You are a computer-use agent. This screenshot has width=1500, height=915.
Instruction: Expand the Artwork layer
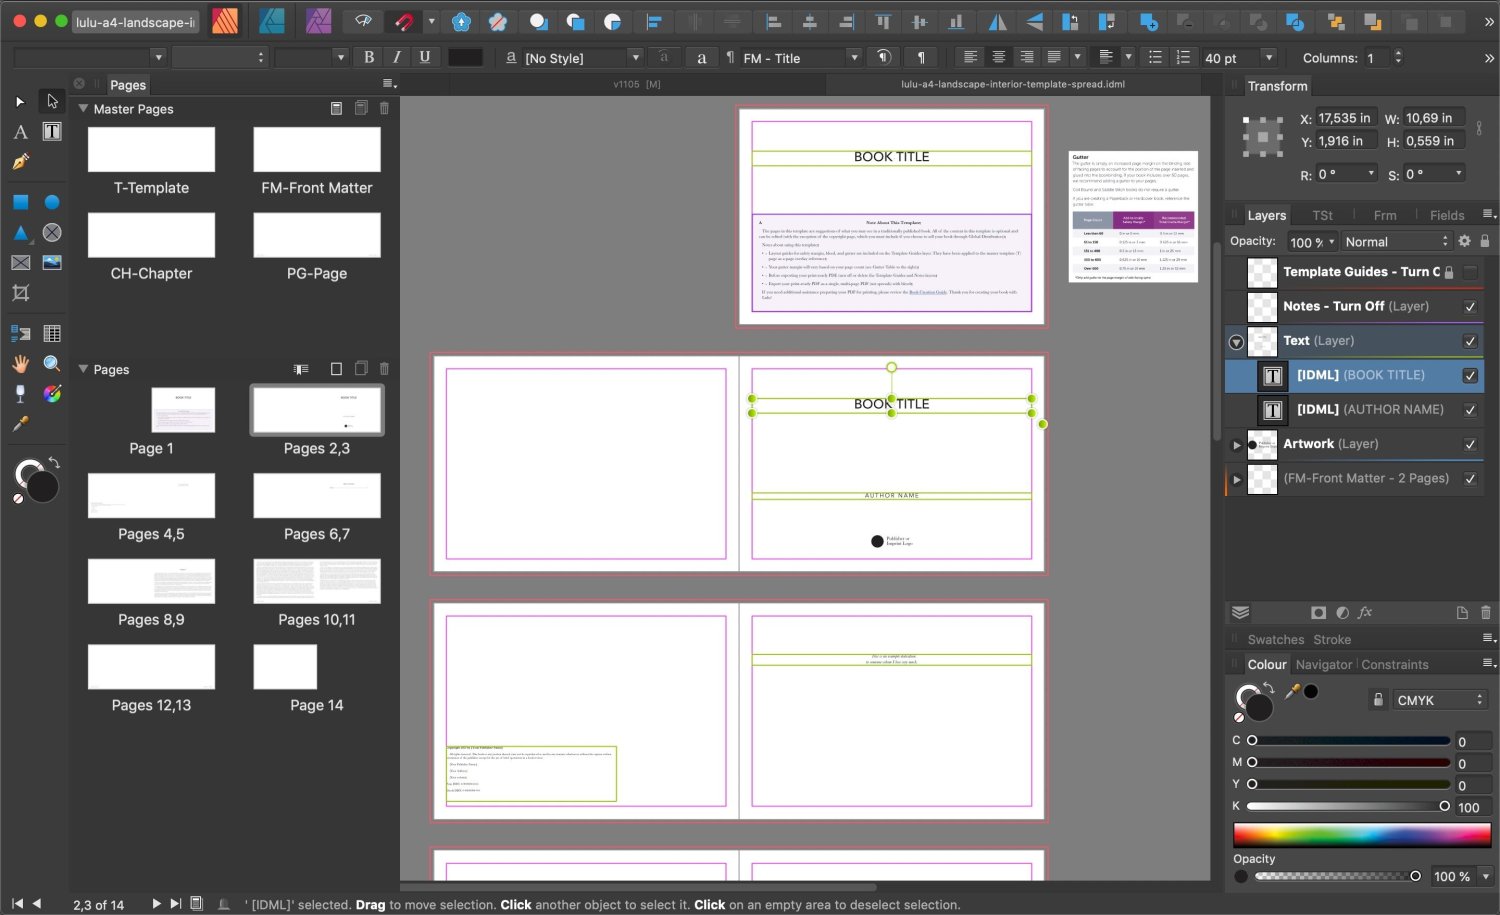(1237, 445)
